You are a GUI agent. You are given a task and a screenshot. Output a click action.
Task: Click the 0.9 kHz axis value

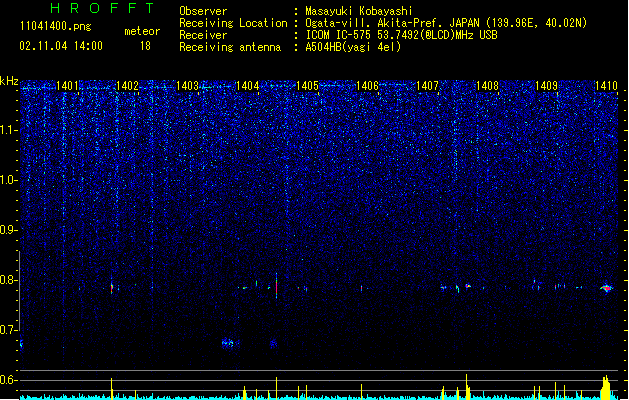click(9, 230)
